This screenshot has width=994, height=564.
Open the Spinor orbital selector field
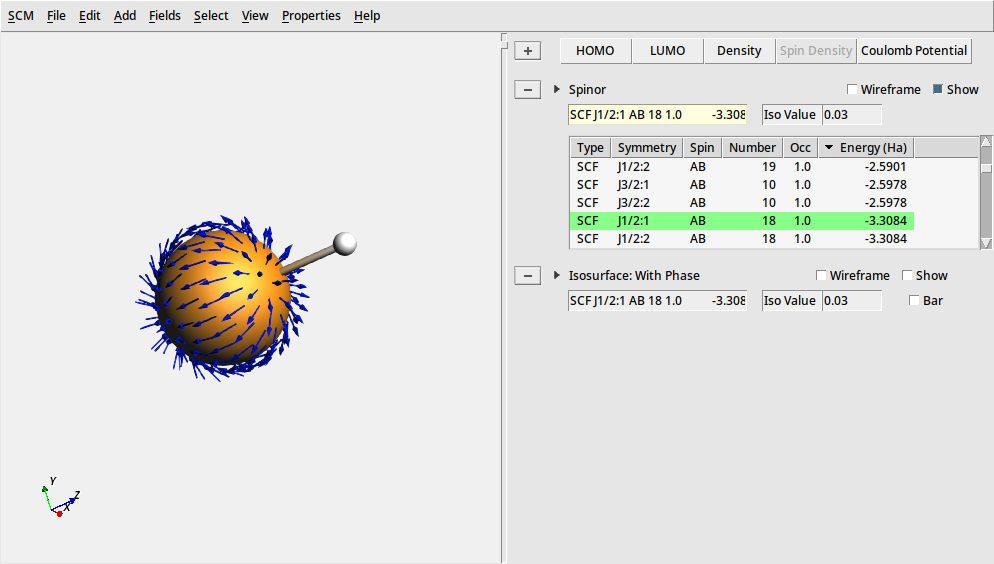657,115
